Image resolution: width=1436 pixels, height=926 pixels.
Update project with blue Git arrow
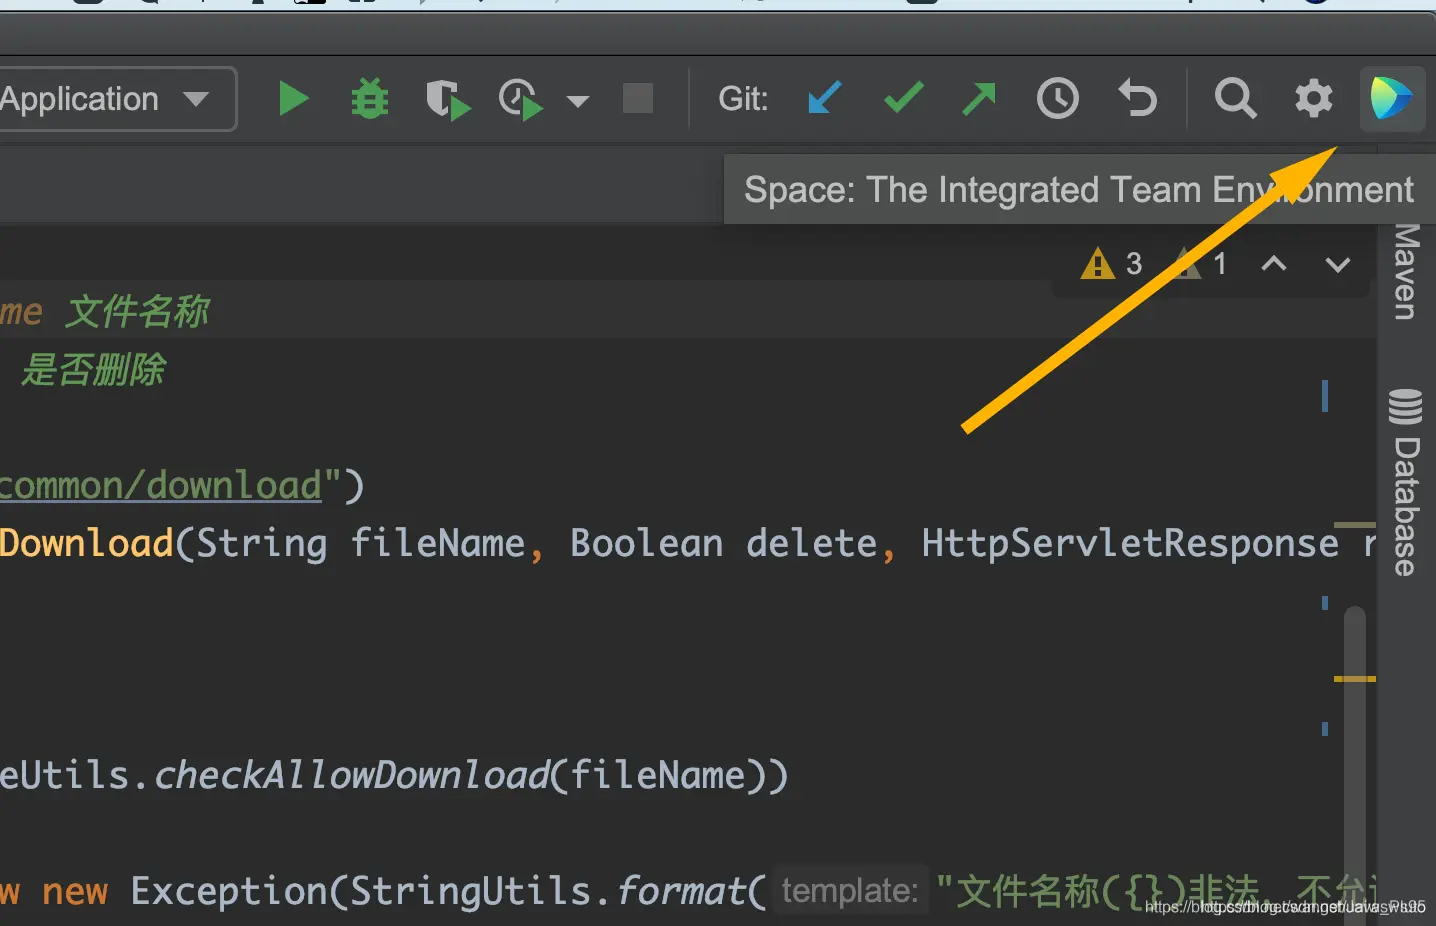824,99
